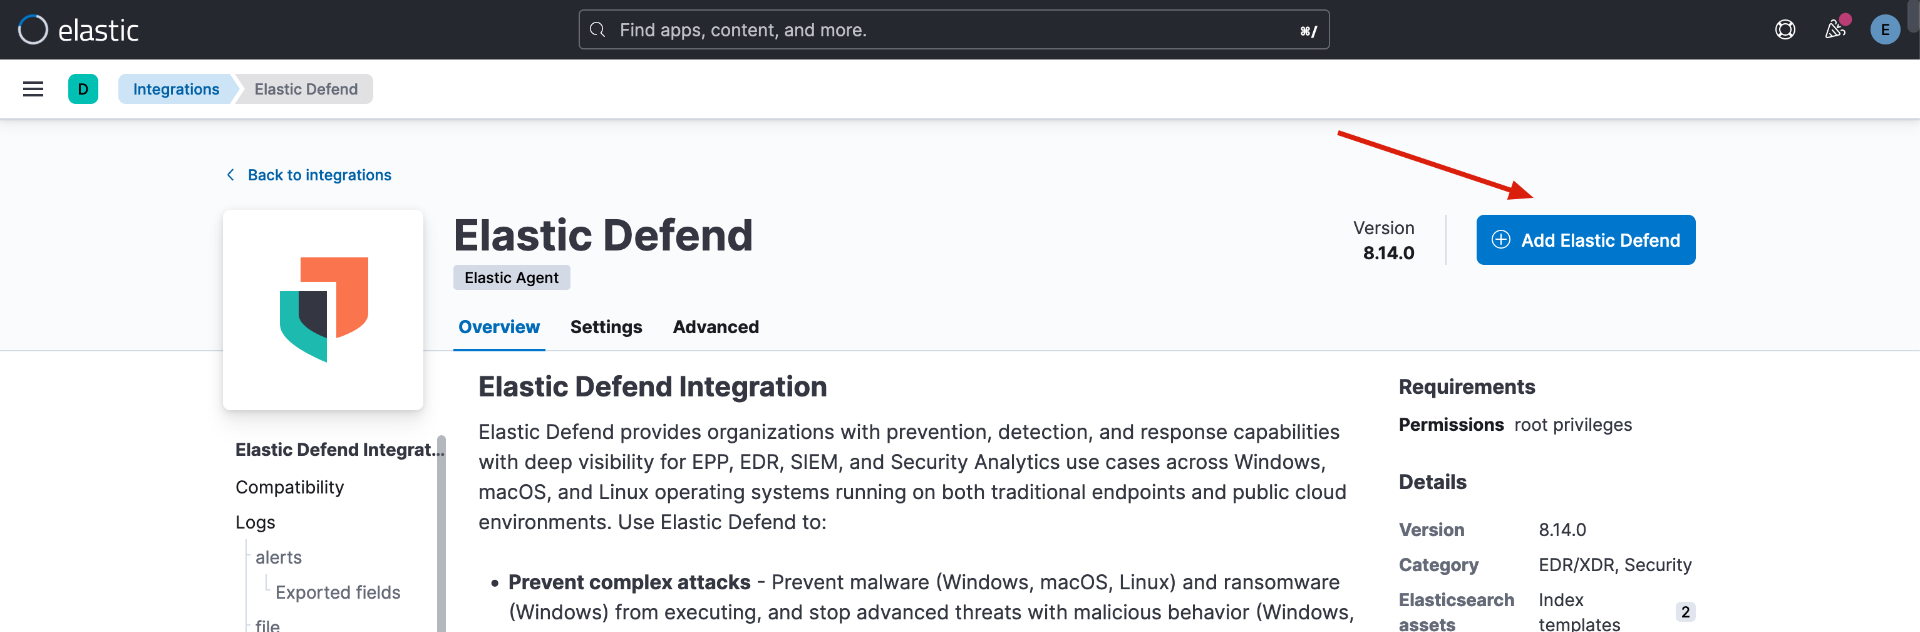Jump to the file subsection
Image resolution: width=1920 pixels, height=632 pixels.
[x=268, y=625]
